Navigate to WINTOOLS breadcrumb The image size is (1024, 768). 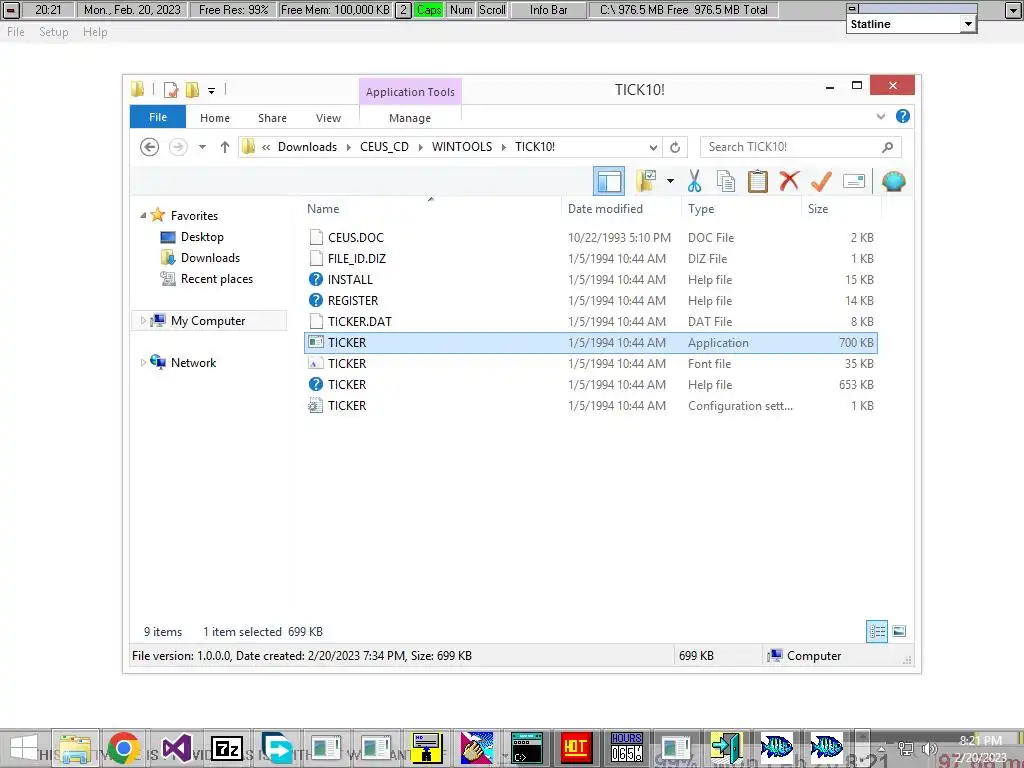pyautogui.click(x=462, y=147)
